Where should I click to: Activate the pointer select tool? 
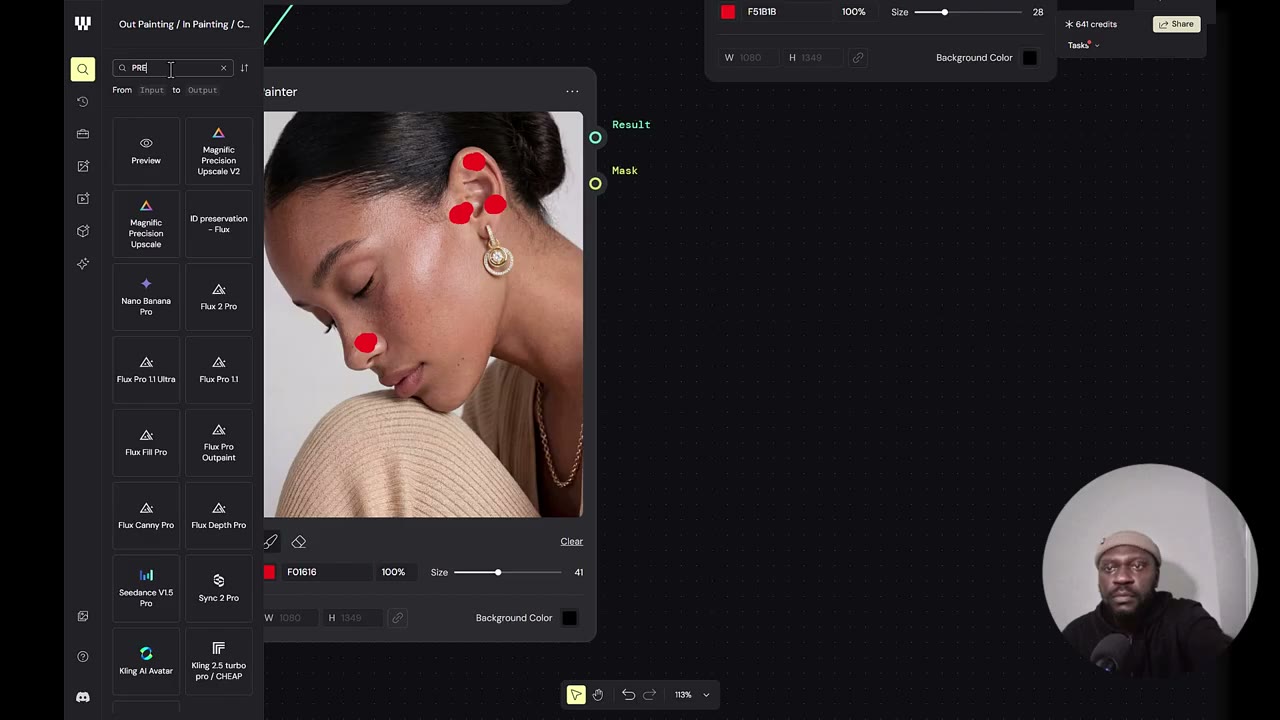tap(576, 695)
